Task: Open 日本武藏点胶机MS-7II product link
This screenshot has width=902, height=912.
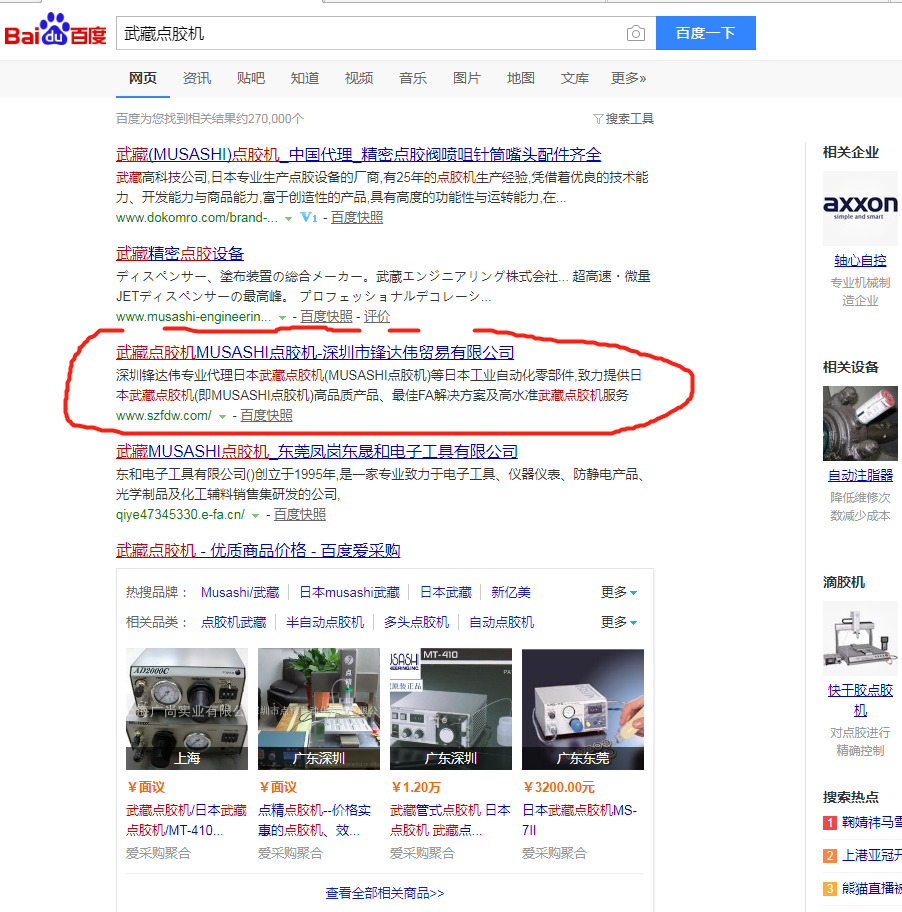Action: [x=579, y=820]
